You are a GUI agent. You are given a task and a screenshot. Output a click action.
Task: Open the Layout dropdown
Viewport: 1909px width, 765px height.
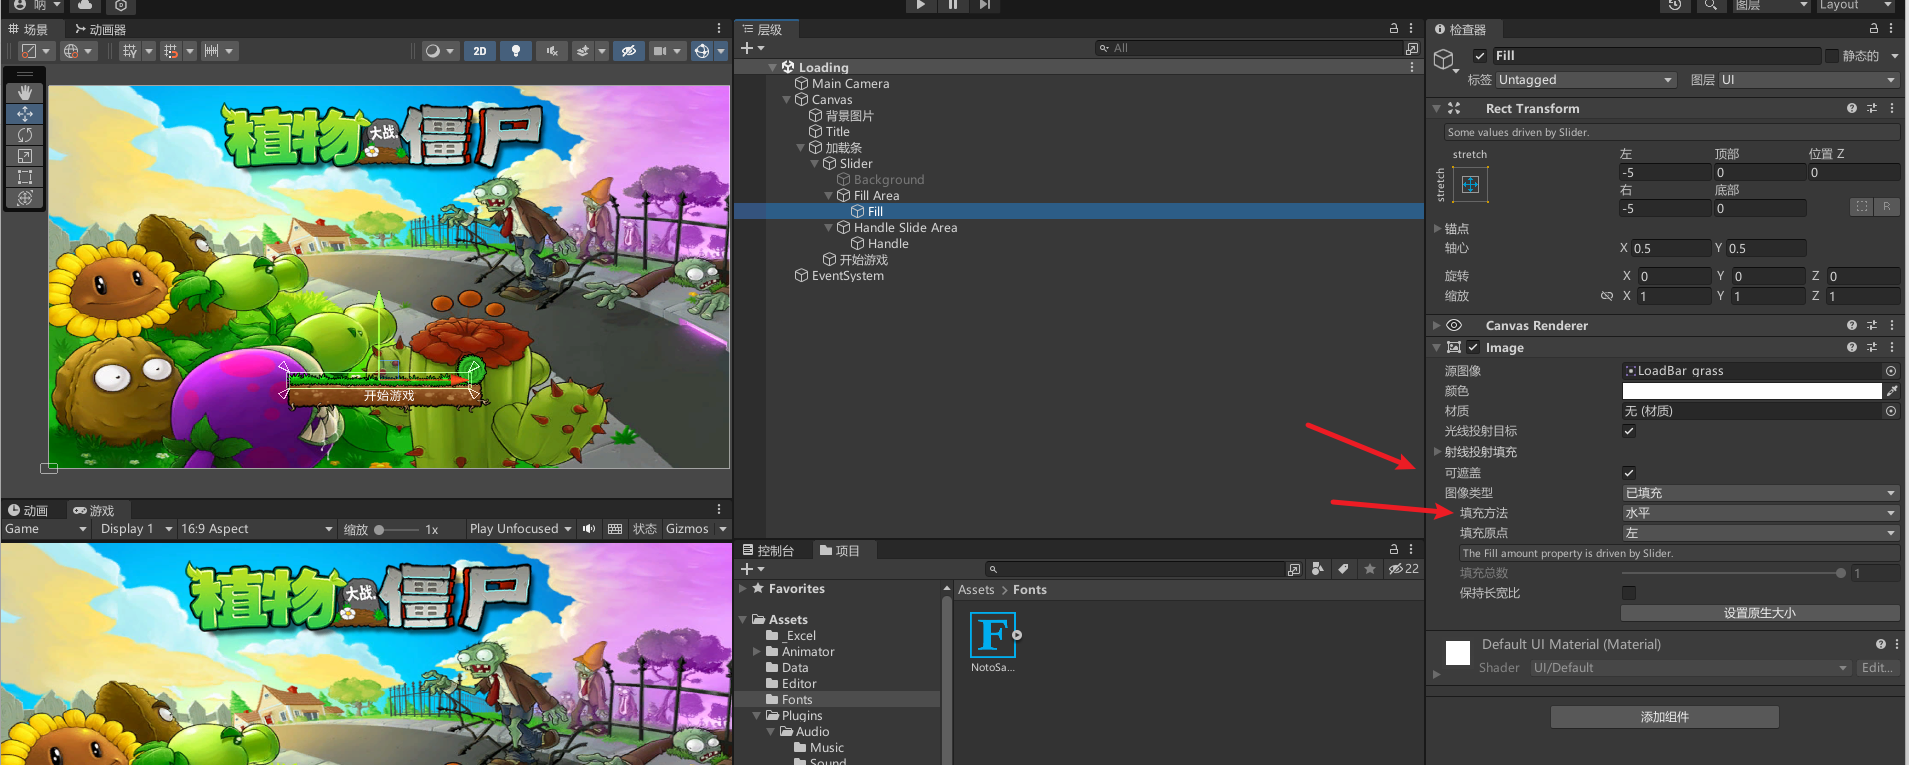coord(1855,5)
